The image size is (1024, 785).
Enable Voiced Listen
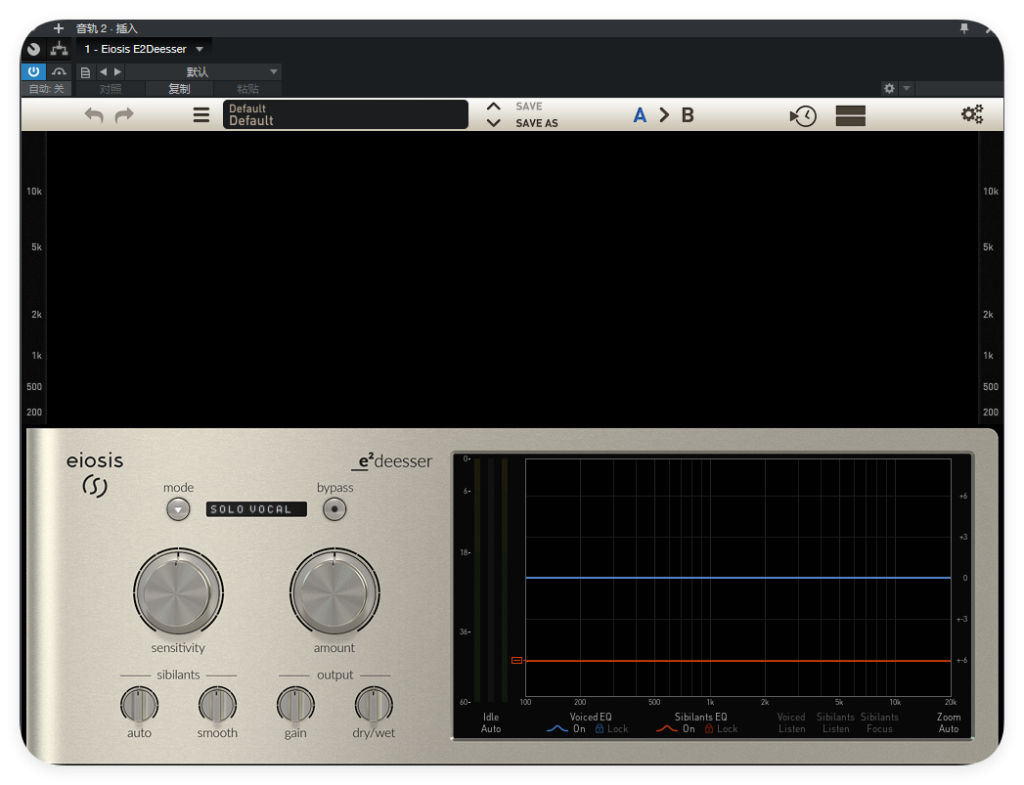(x=792, y=723)
